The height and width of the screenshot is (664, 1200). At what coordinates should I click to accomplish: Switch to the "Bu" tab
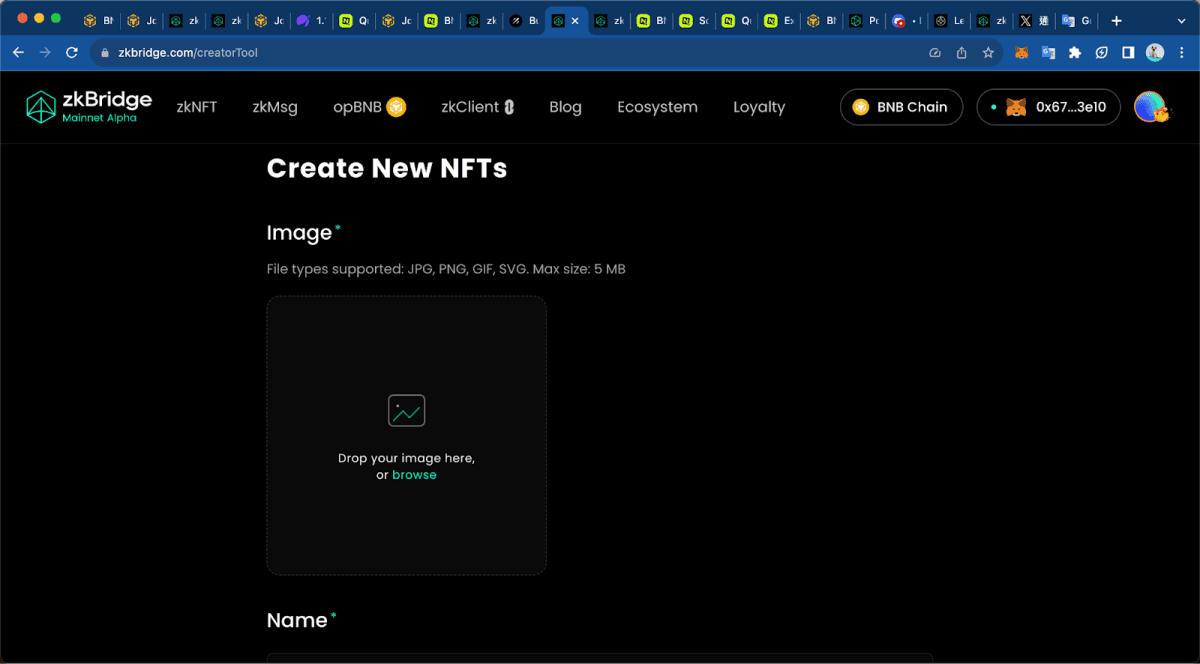coord(524,20)
